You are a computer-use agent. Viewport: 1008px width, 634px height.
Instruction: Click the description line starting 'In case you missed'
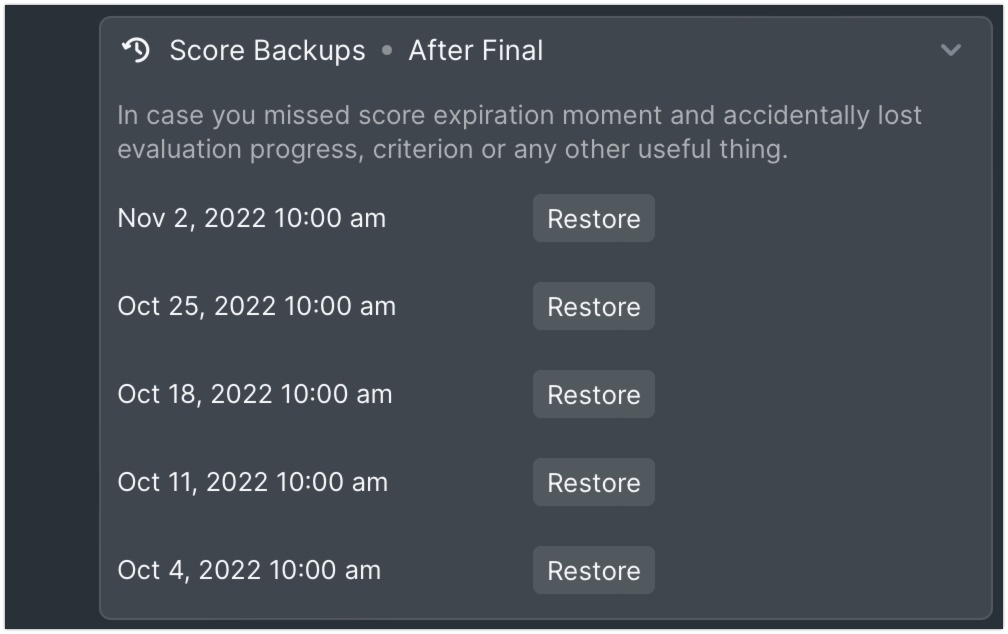(x=519, y=115)
